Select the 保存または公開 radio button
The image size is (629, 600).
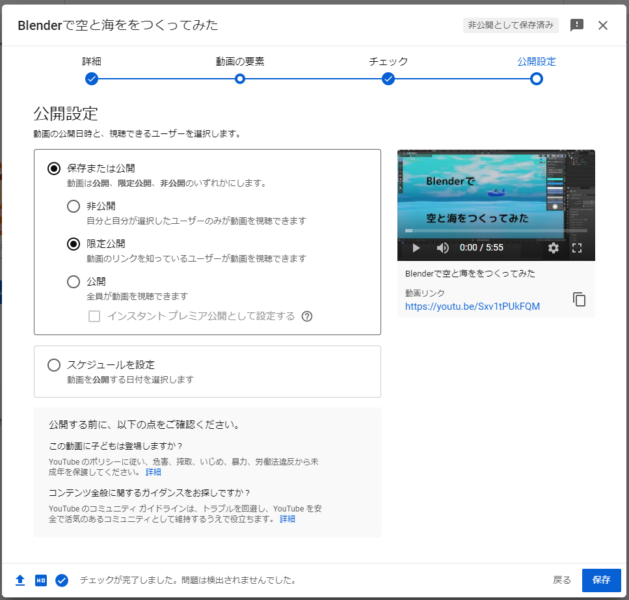click(x=54, y=168)
